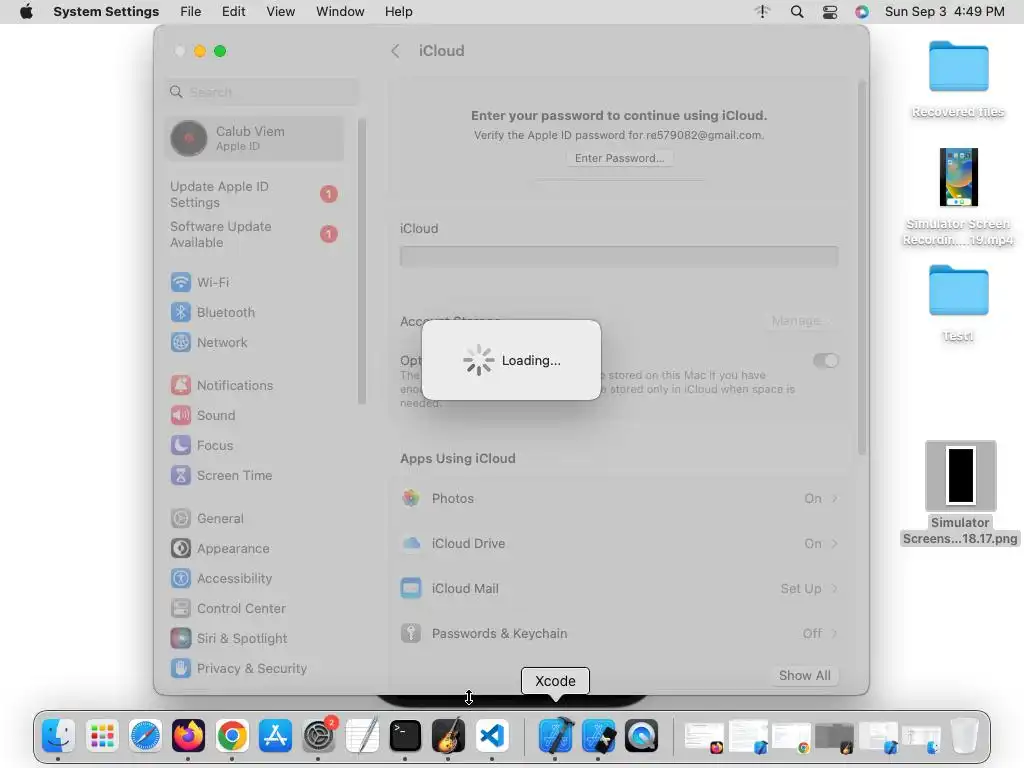Image resolution: width=1024 pixels, height=768 pixels.
Task: Click the Enter Password button
Action: pos(619,158)
